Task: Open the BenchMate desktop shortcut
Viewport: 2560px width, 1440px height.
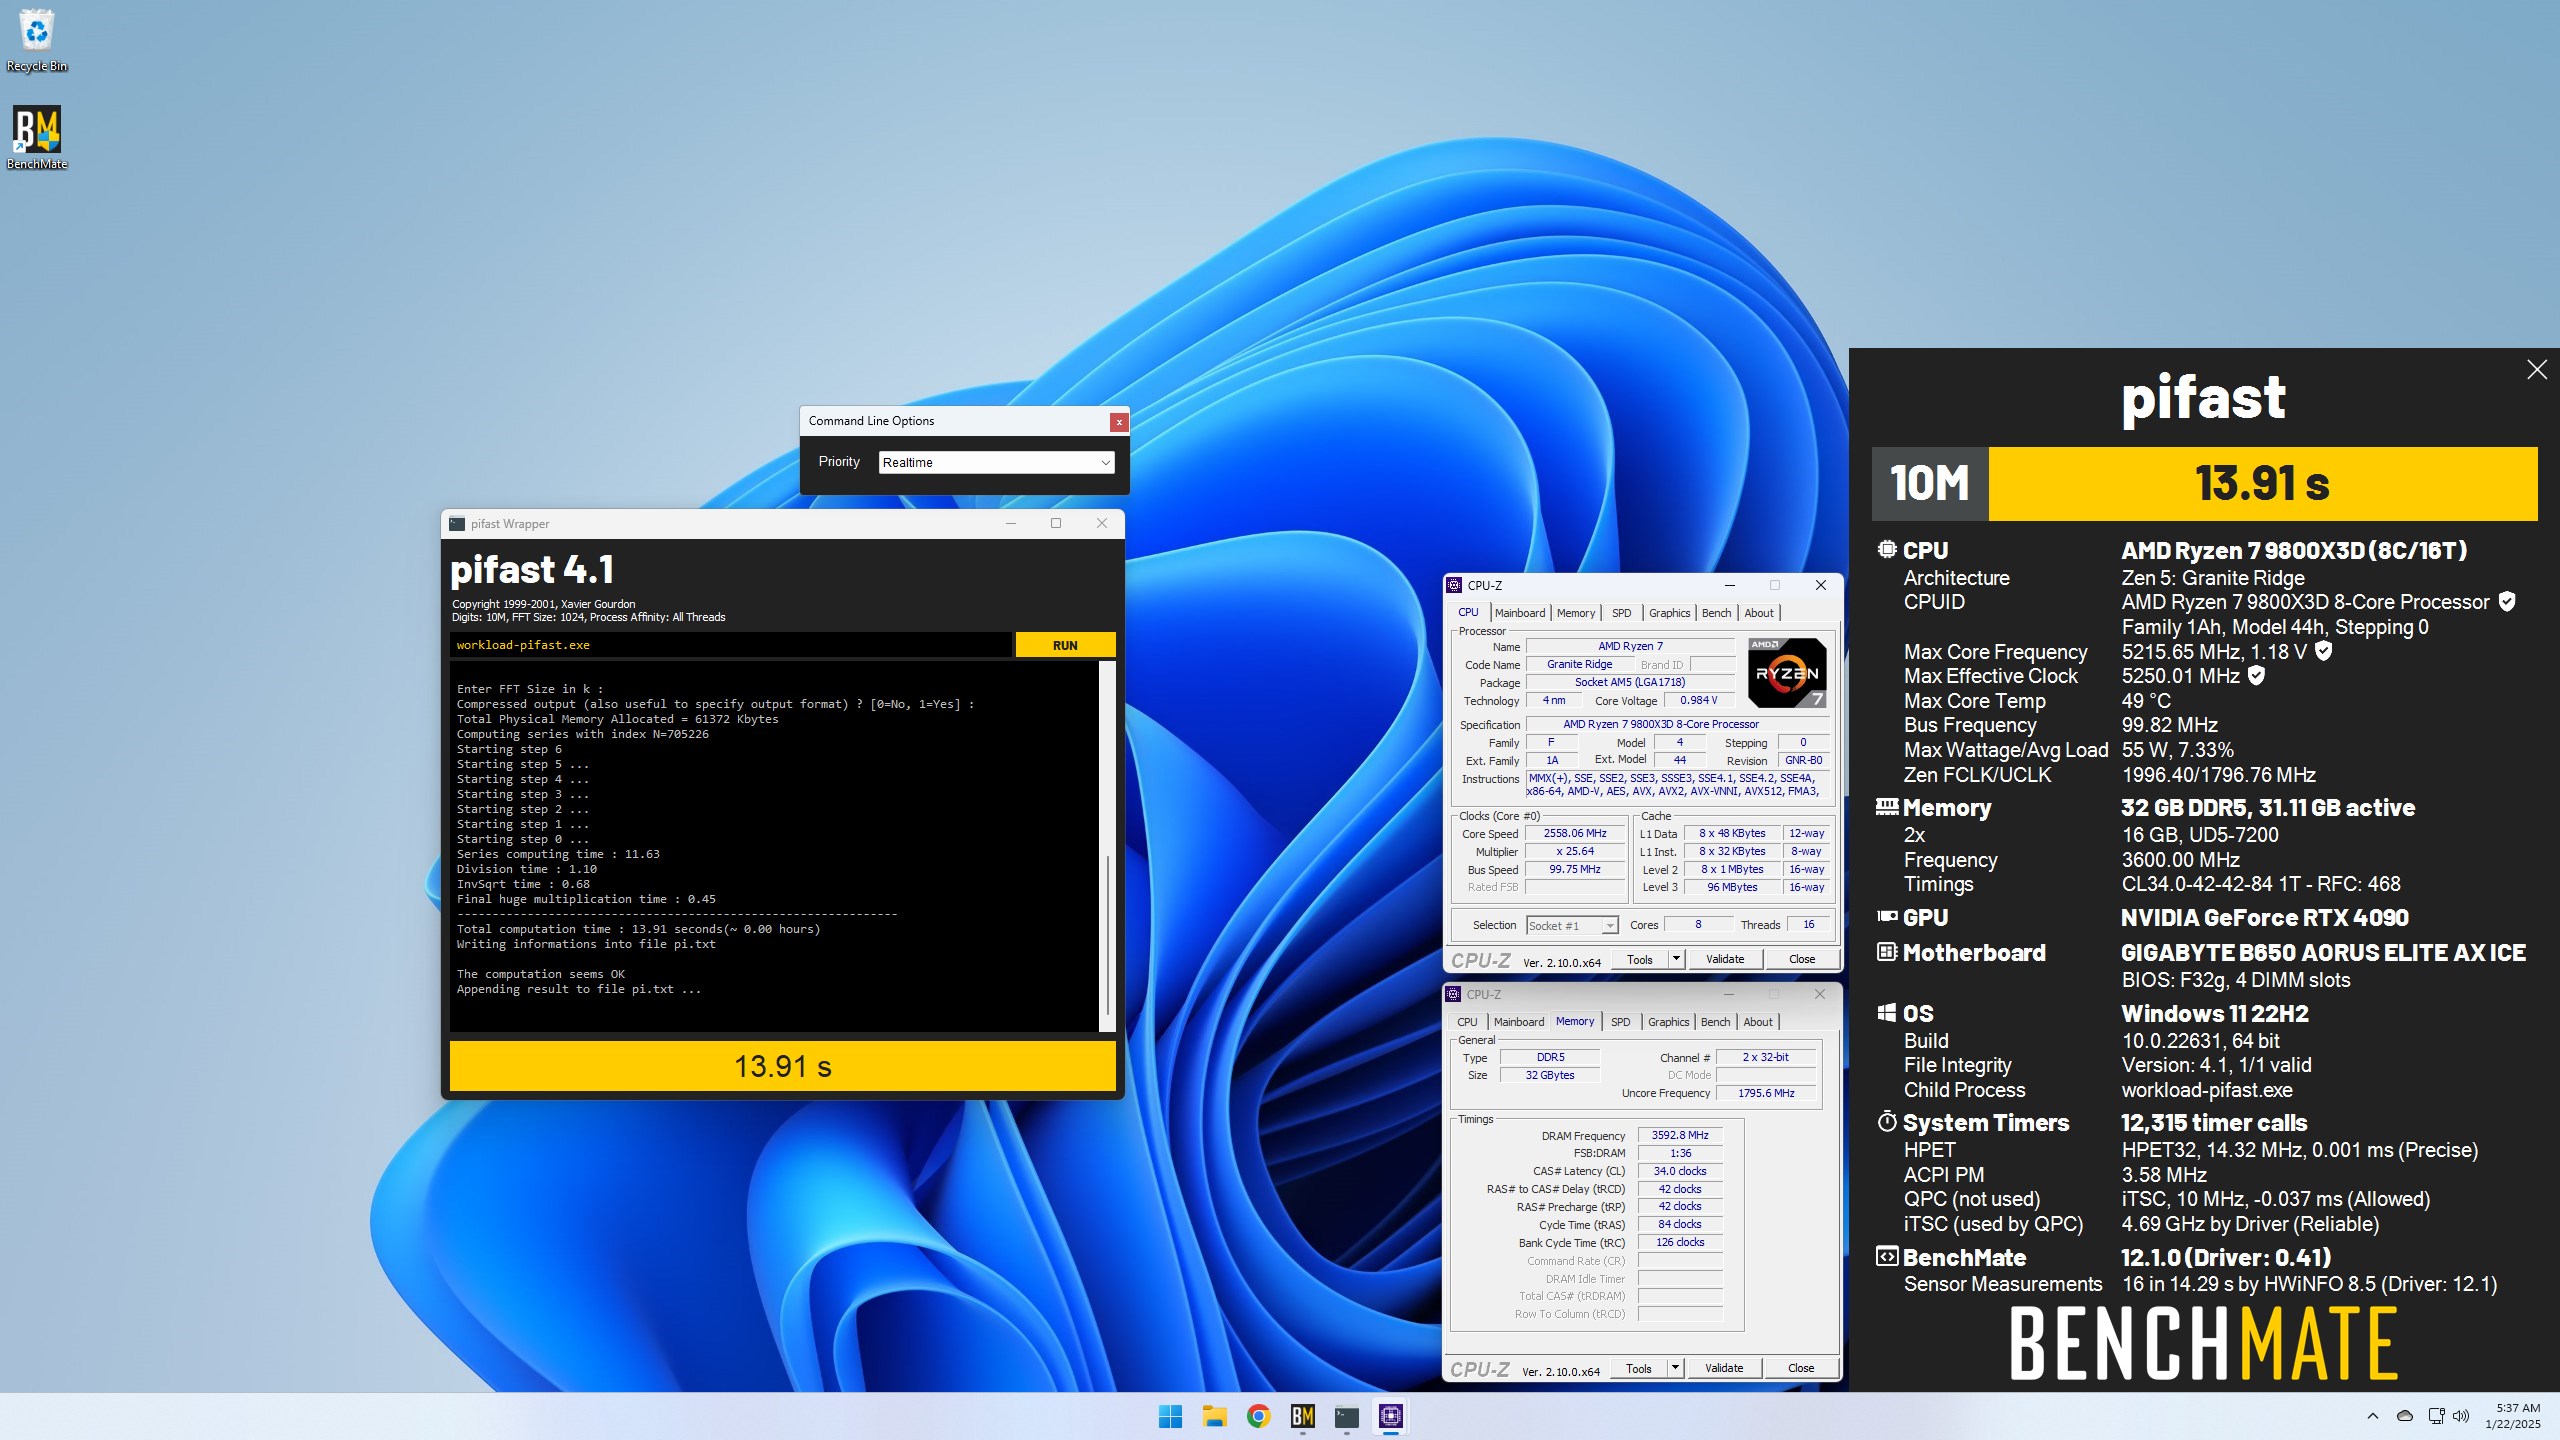Action: click(x=37, y=137)
